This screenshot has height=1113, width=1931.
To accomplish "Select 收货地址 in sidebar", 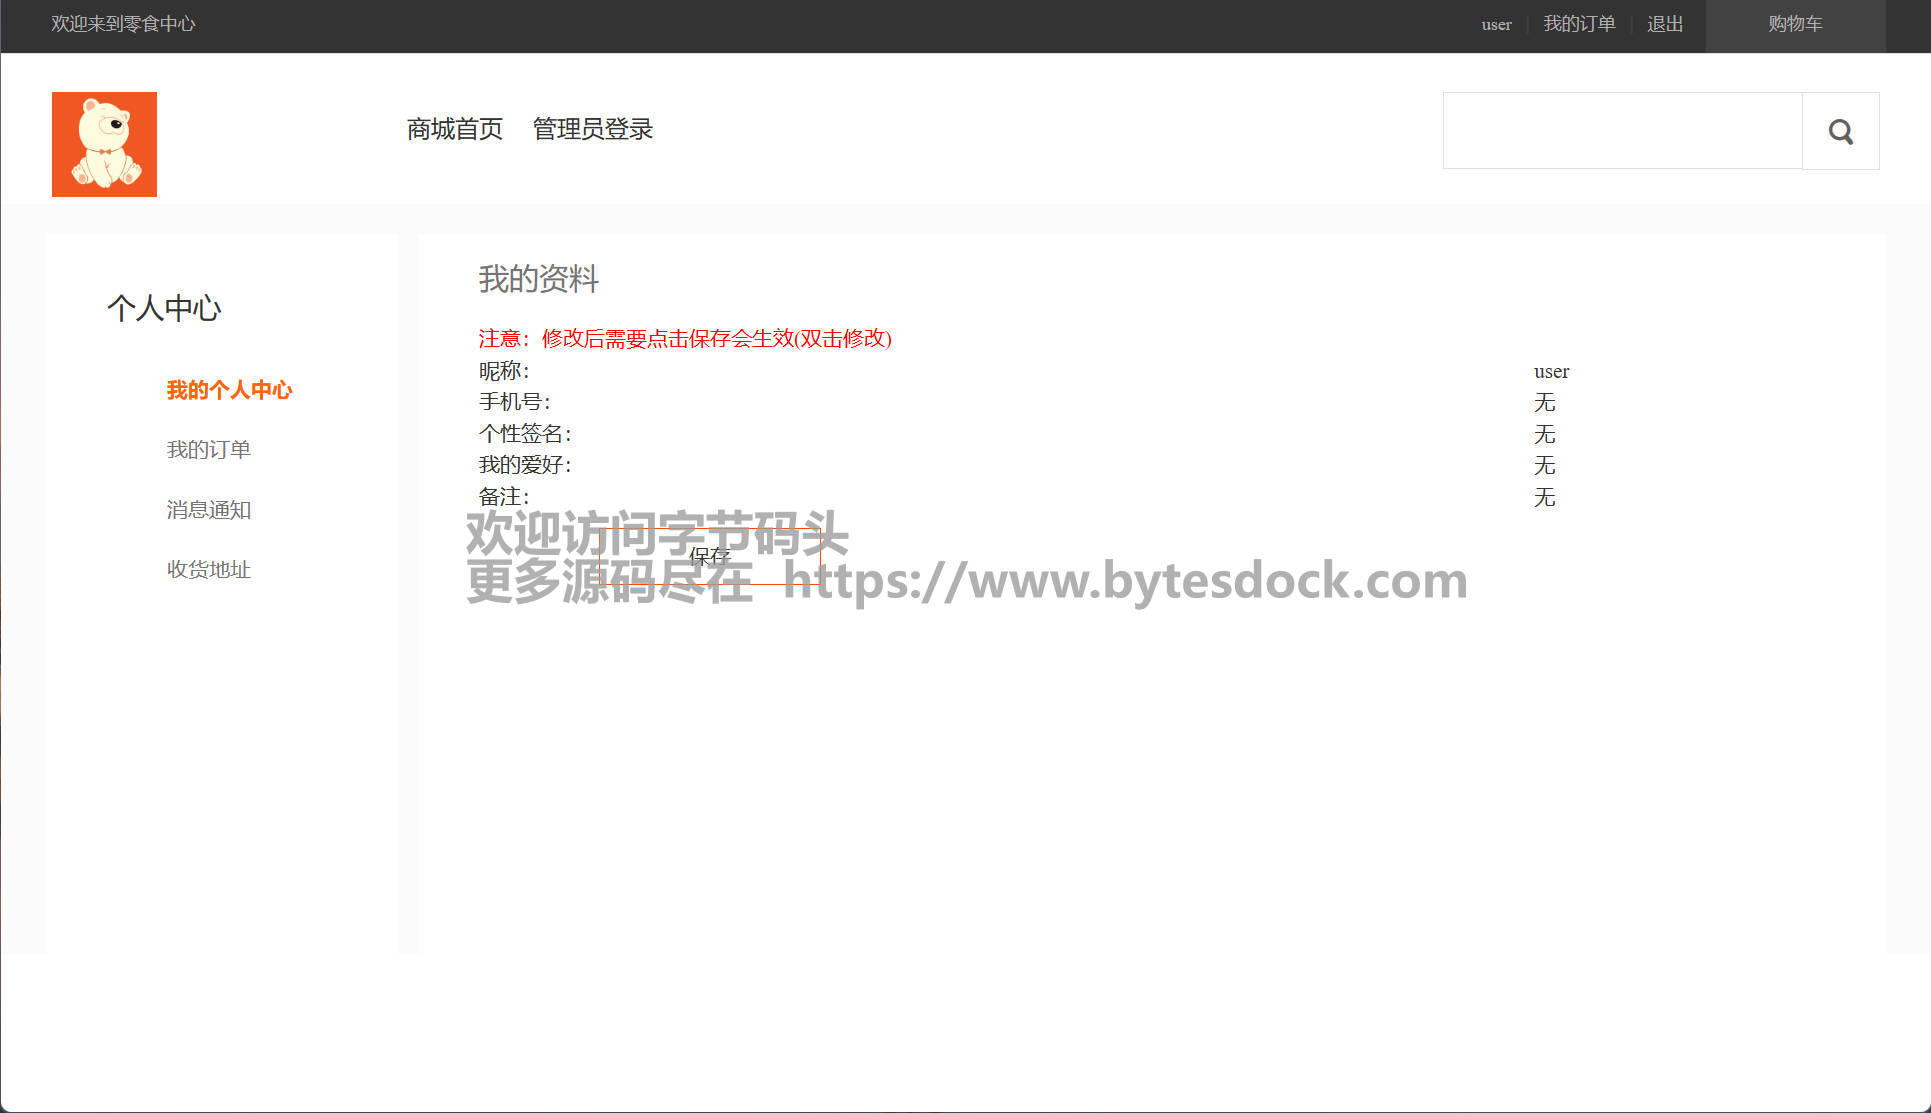I will click(x=208, y=570).
